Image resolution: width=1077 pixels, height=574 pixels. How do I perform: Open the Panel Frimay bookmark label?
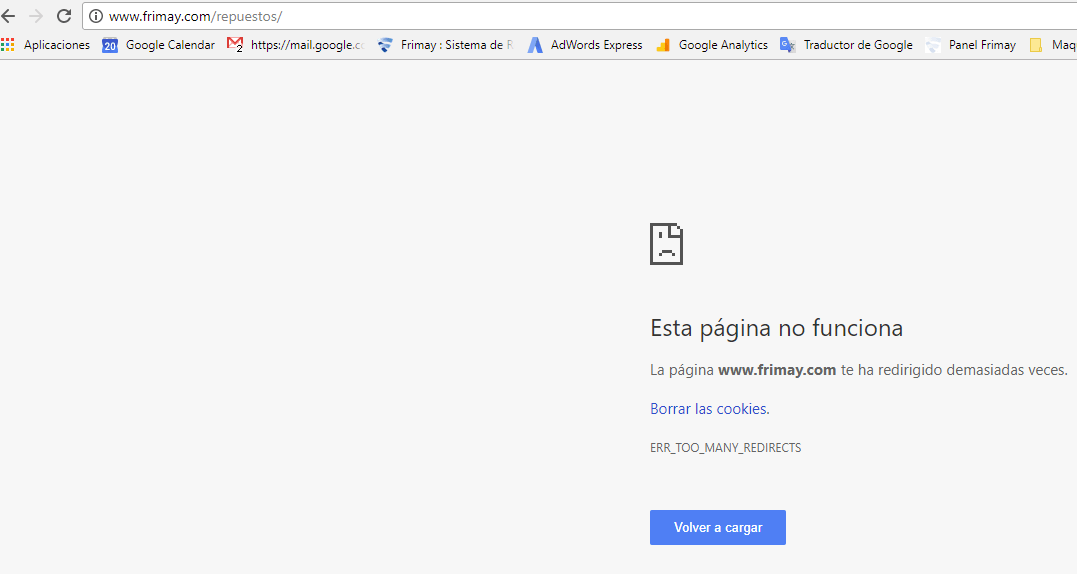[982, 45]
